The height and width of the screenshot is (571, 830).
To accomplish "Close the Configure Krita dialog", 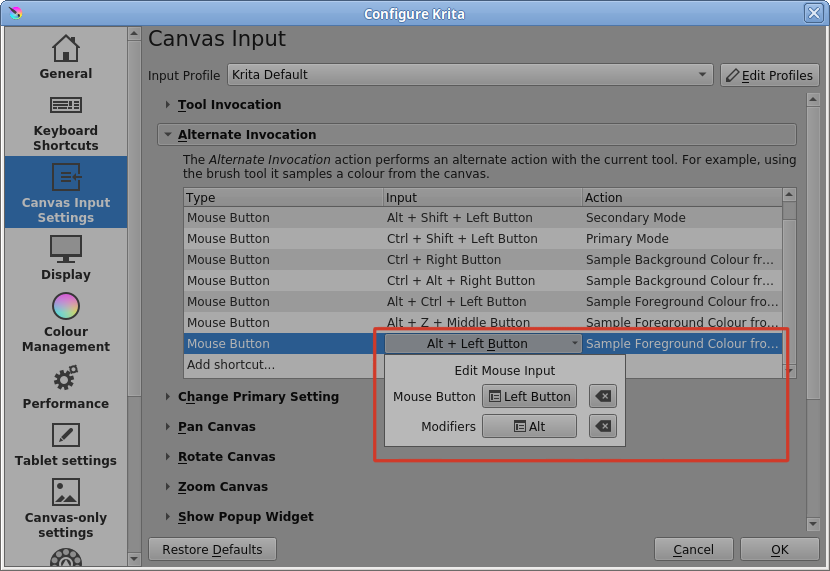I will tap(814, 13).
